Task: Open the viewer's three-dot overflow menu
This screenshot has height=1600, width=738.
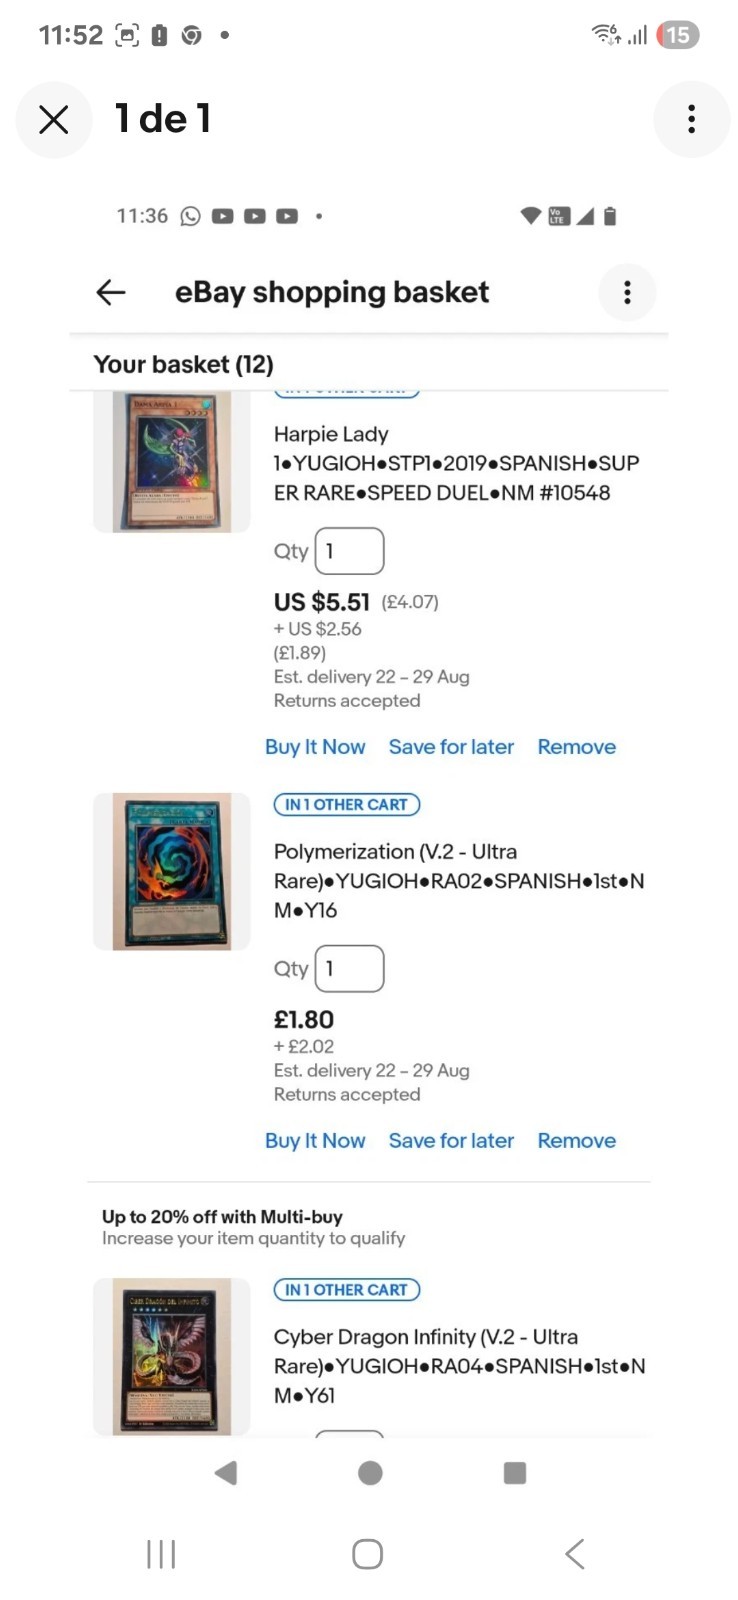Action: tap(691, 119)
